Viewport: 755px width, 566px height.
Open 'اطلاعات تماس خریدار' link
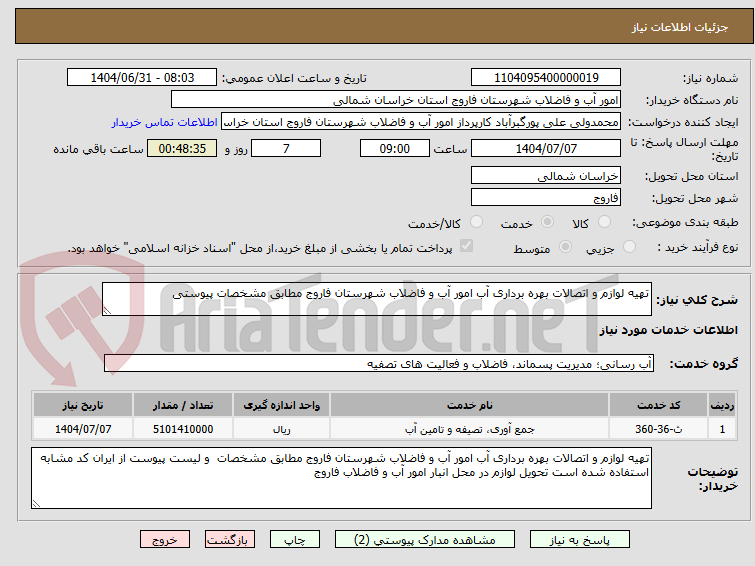coord(165,122)
